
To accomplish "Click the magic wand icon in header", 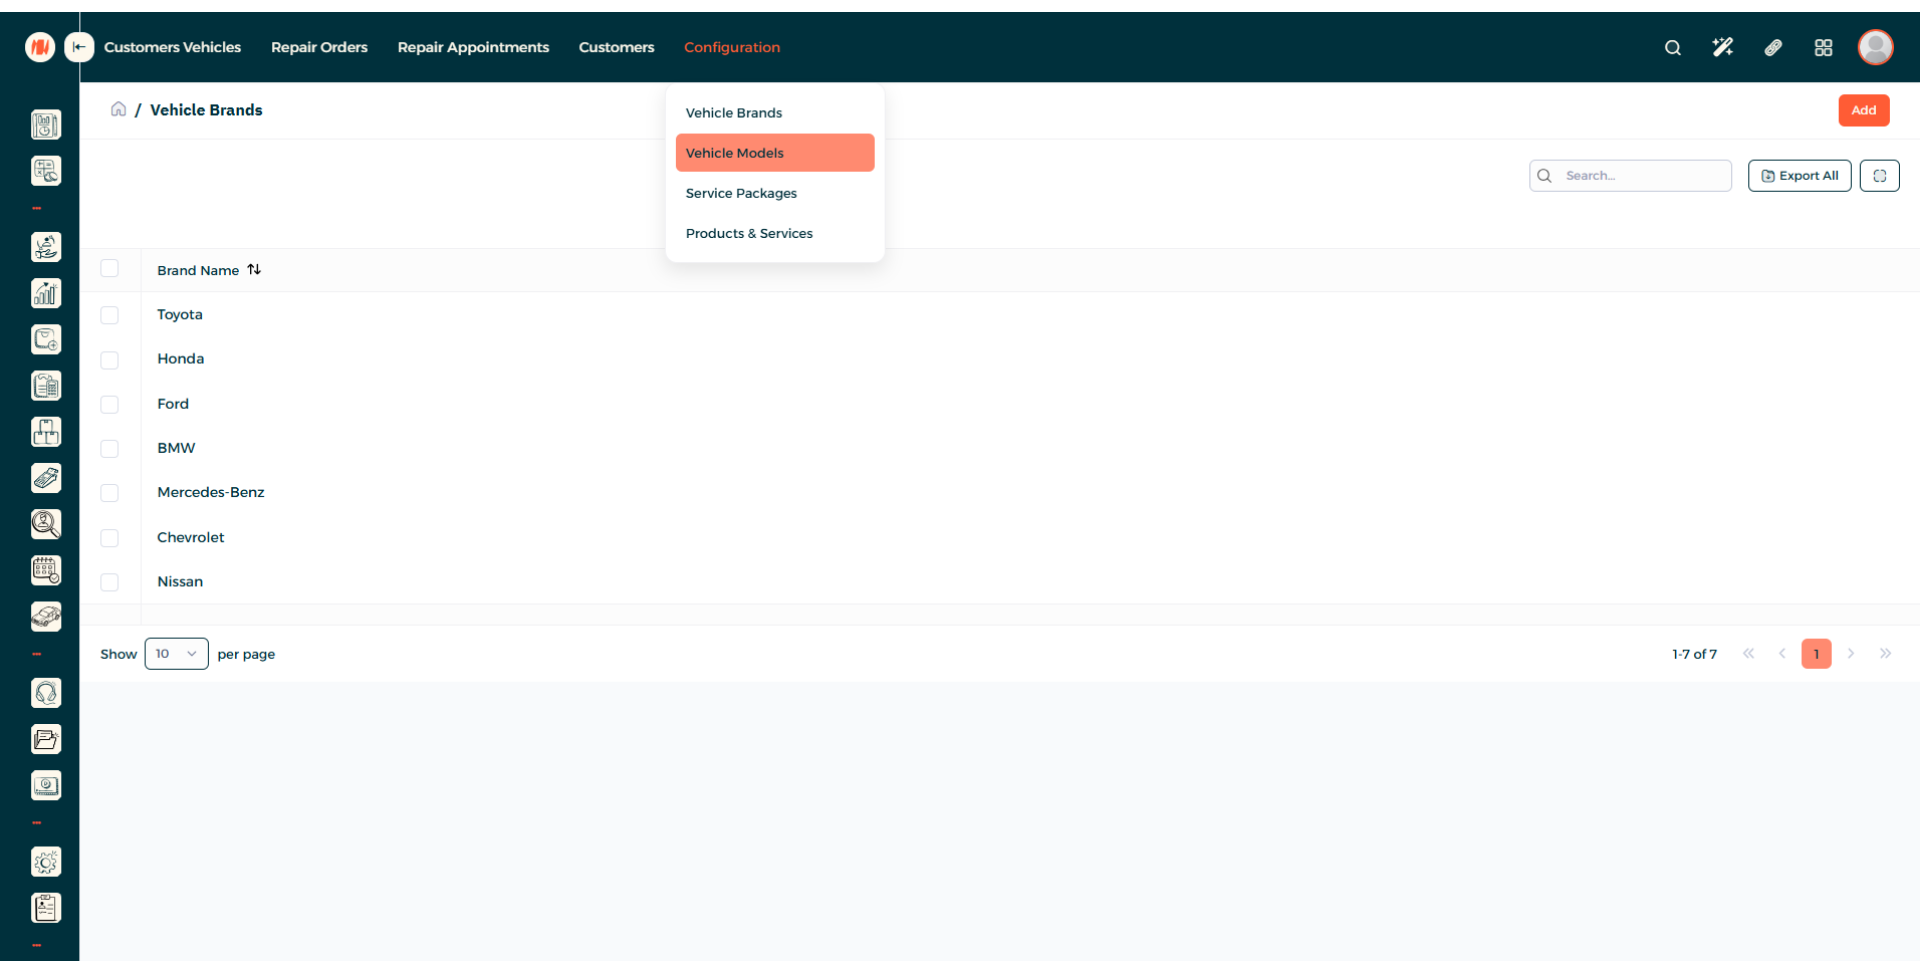I will pyautogui.click(x=1722, y=47).
